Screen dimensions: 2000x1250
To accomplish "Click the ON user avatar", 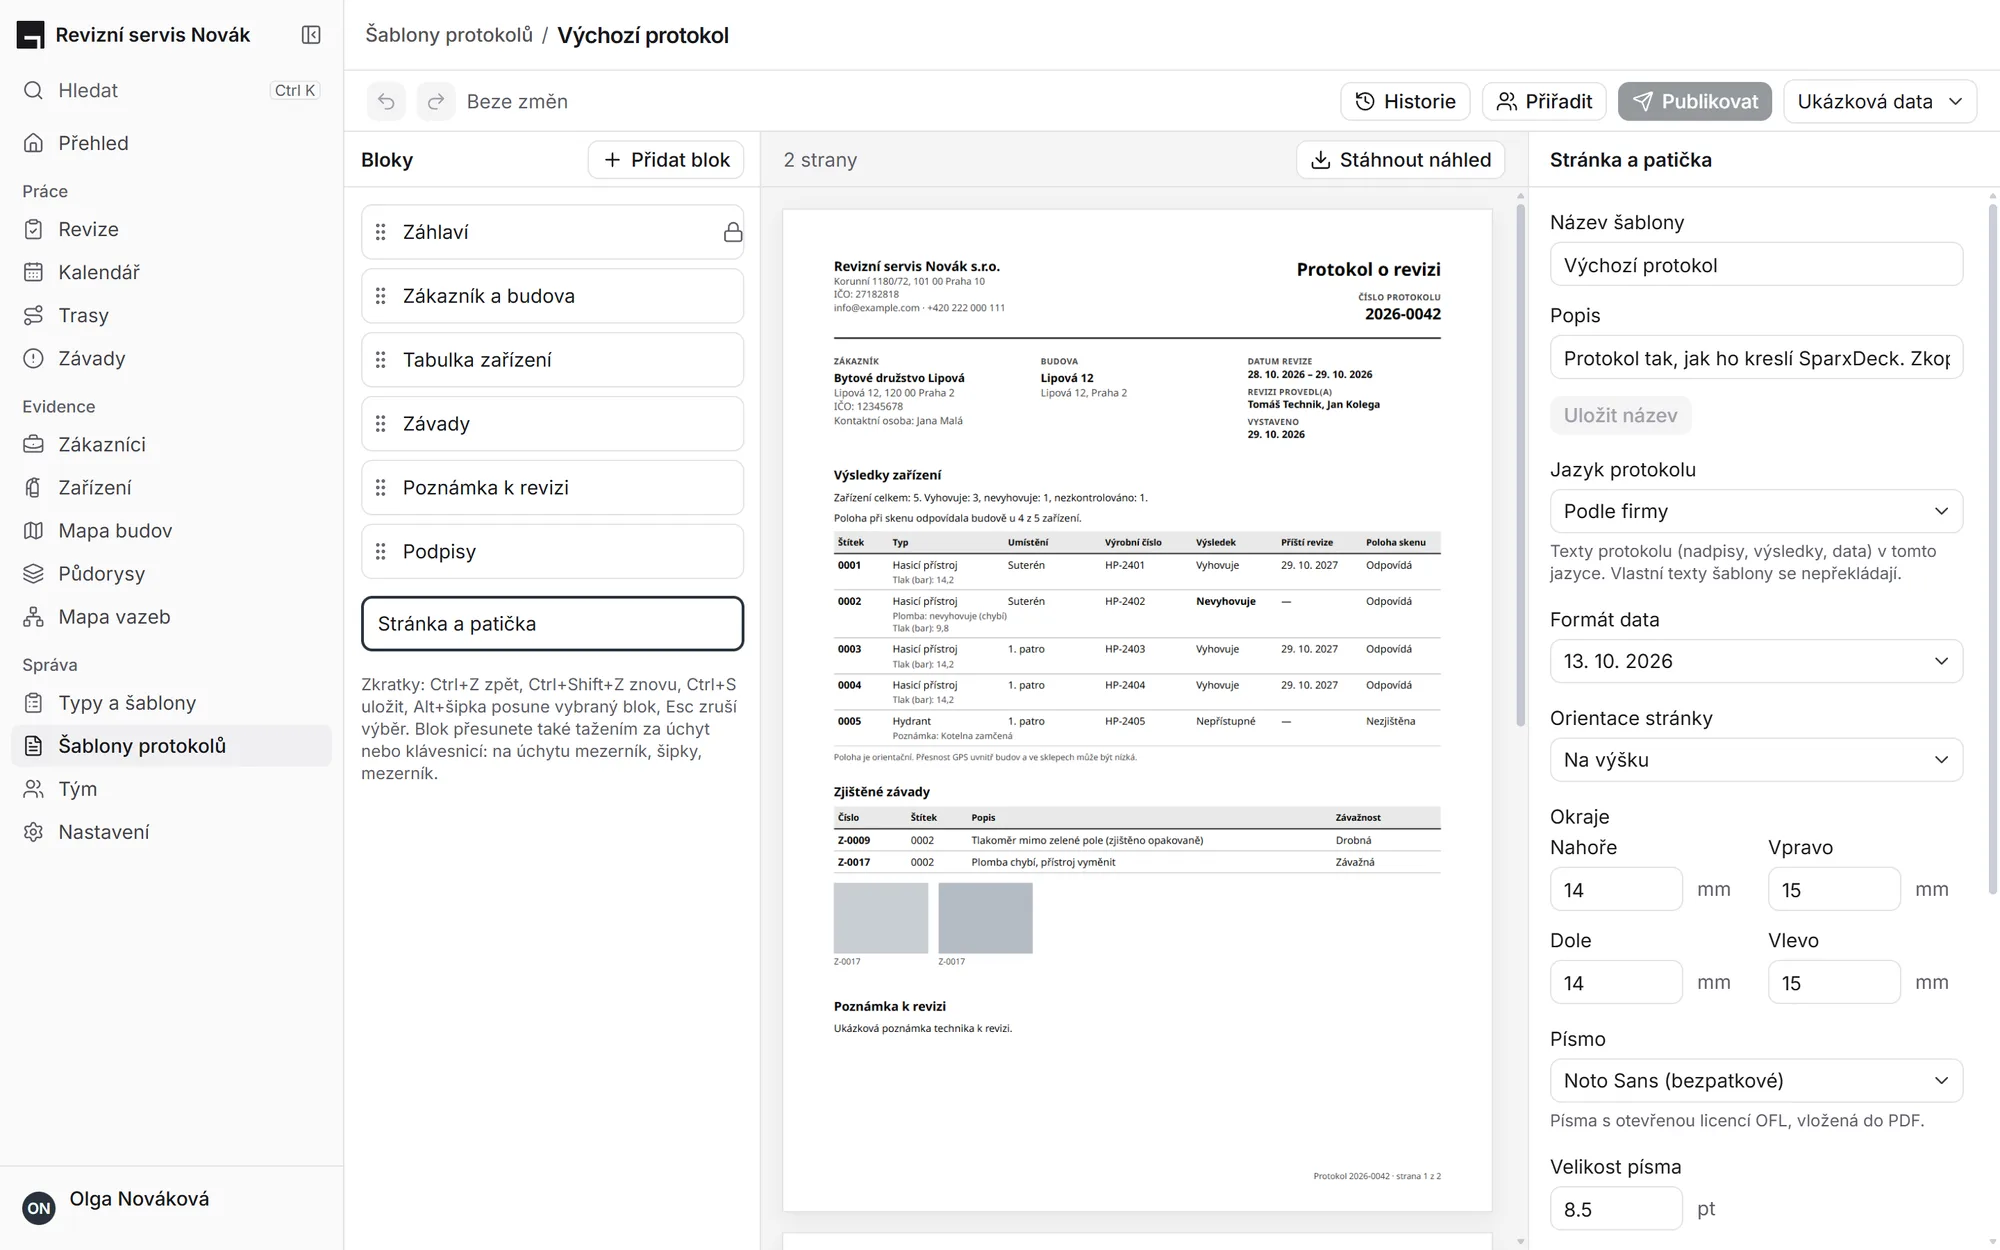I will coord(39,1208).
